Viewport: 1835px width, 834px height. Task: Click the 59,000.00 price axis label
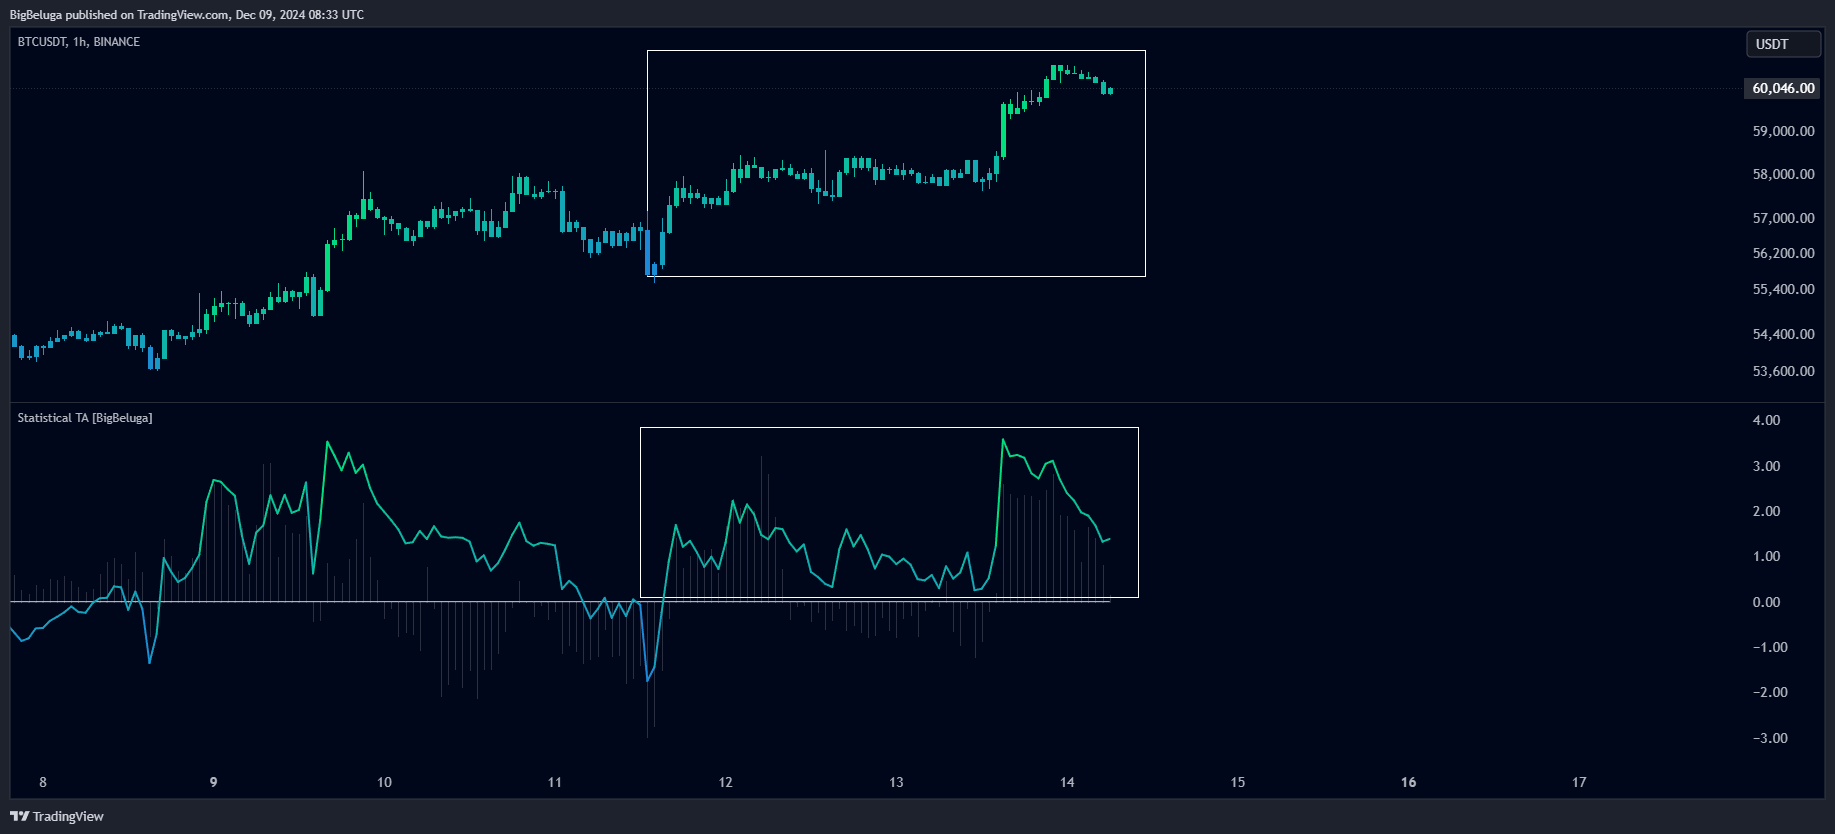(1783, 131)
